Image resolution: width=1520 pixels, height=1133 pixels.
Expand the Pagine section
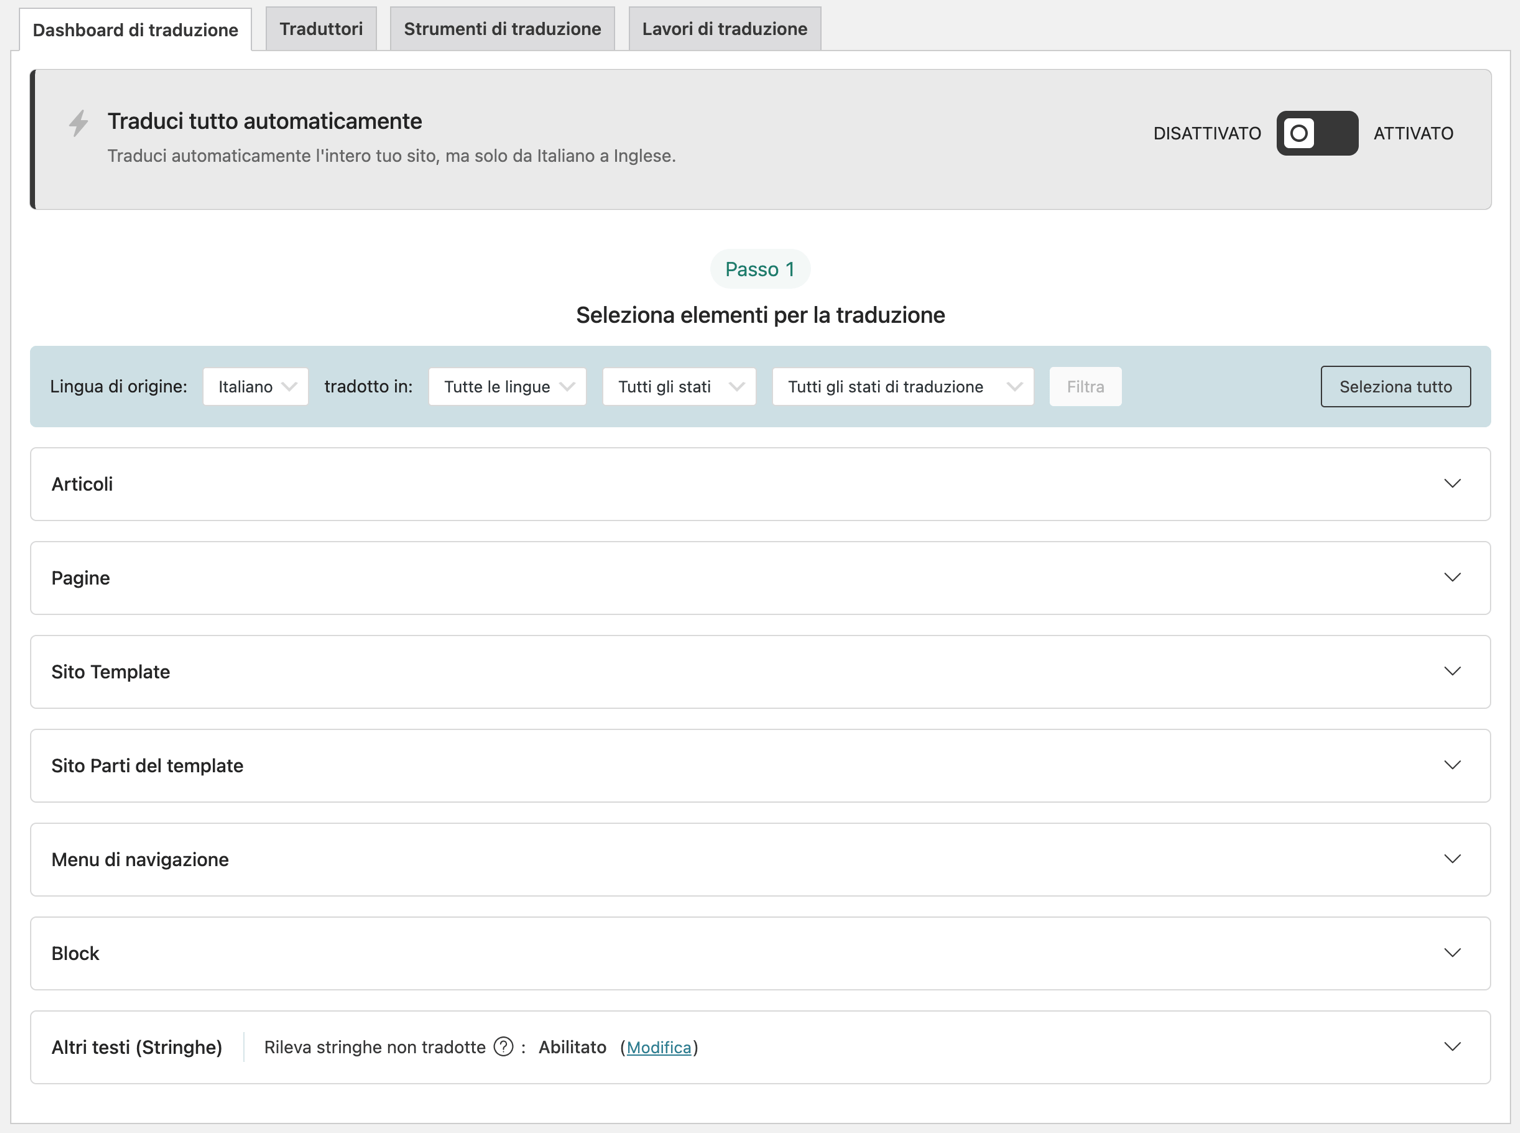click(1452, 577)
